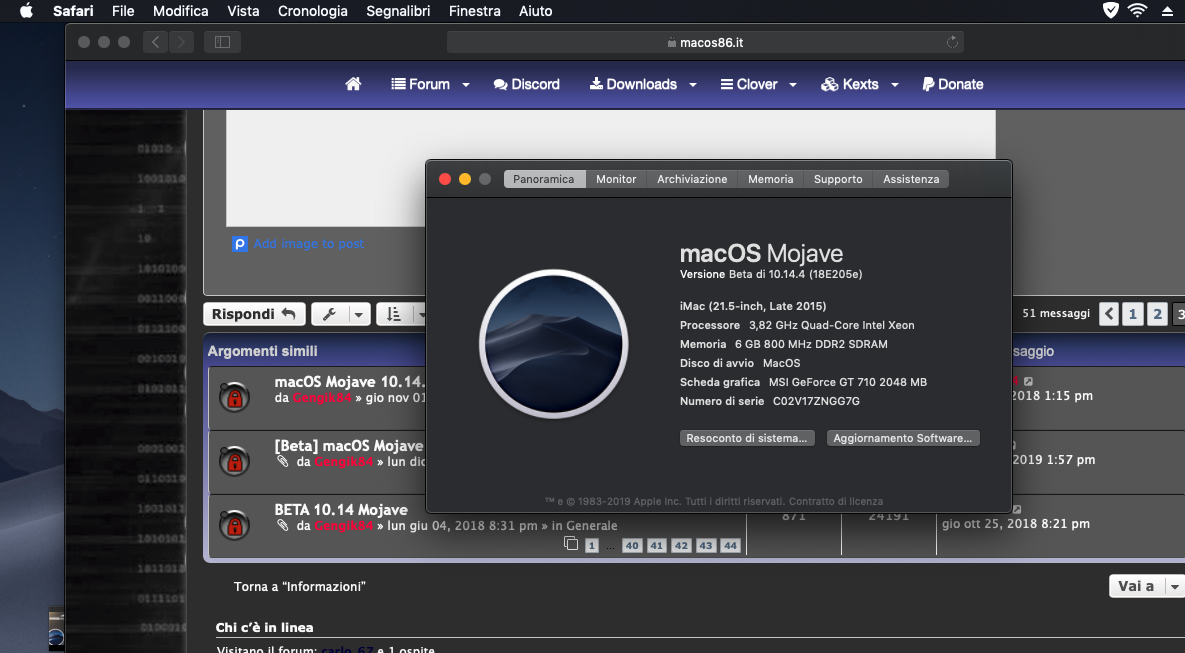Click the macOS Mojave logo image
The height and width of the screenshot is (653, 1185).
click(554, 344)
